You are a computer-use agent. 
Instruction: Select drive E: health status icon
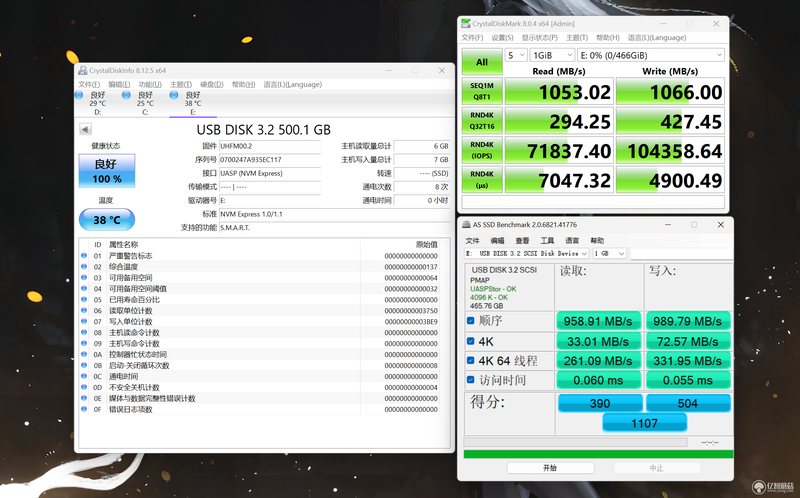174,95
